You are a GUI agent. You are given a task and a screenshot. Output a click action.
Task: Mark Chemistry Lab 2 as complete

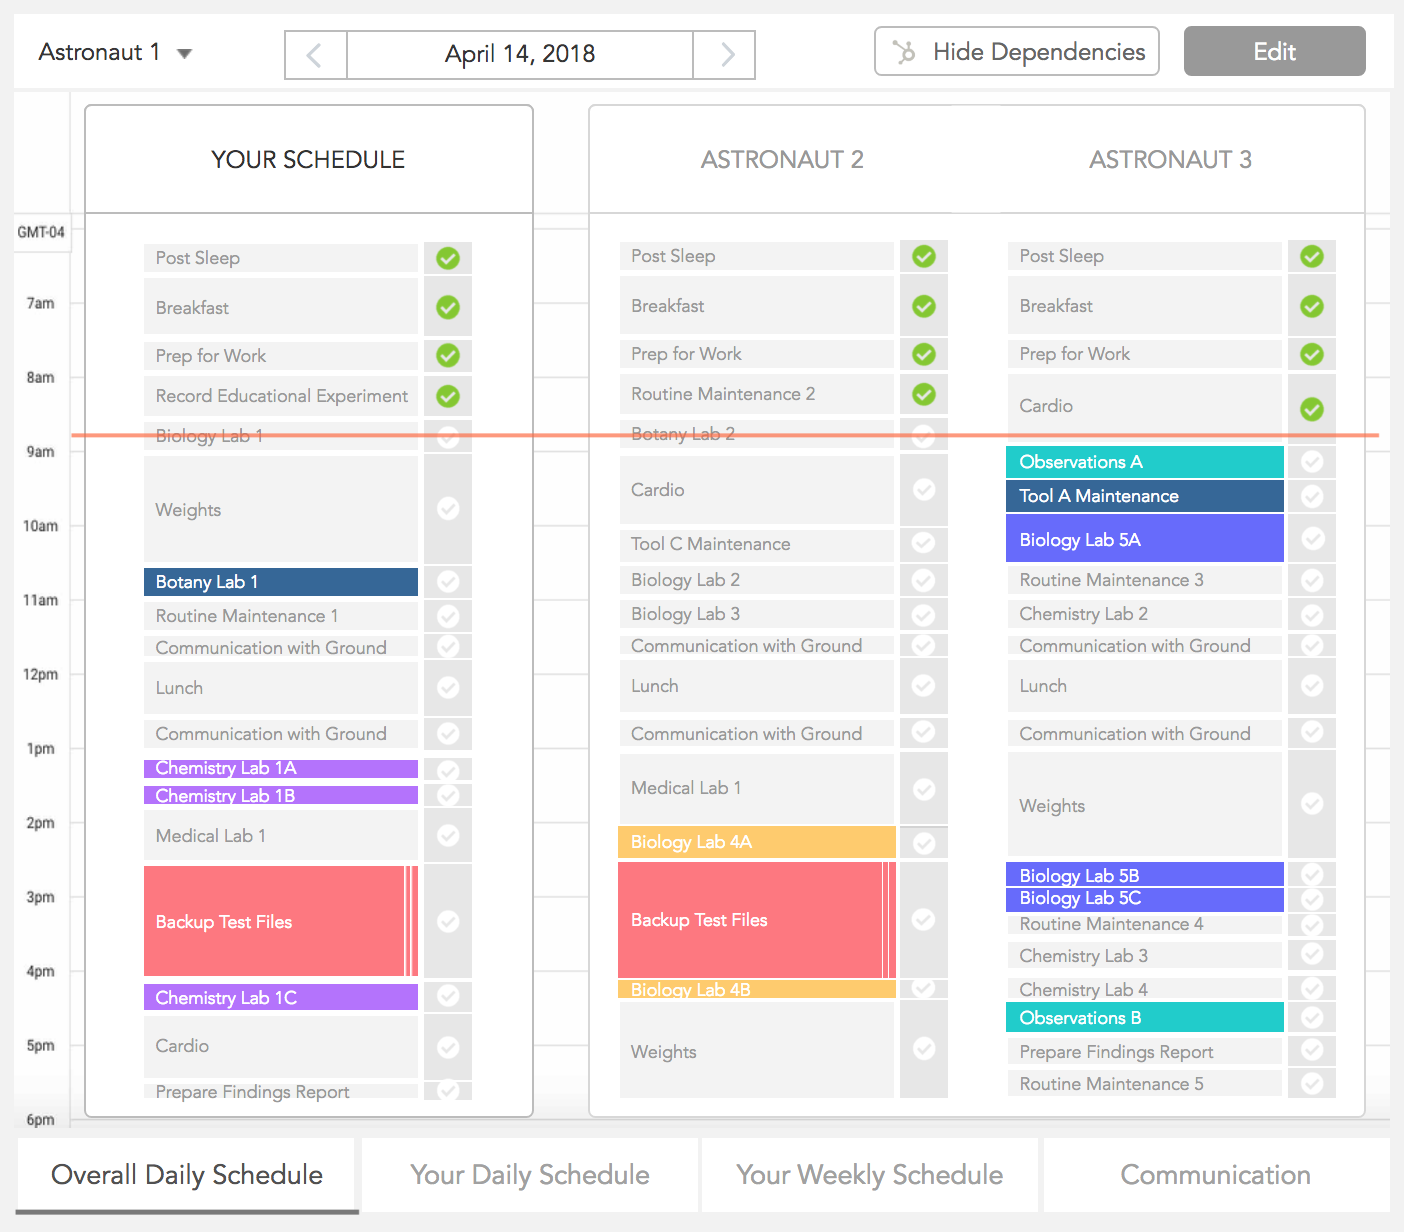(1312, 614)
